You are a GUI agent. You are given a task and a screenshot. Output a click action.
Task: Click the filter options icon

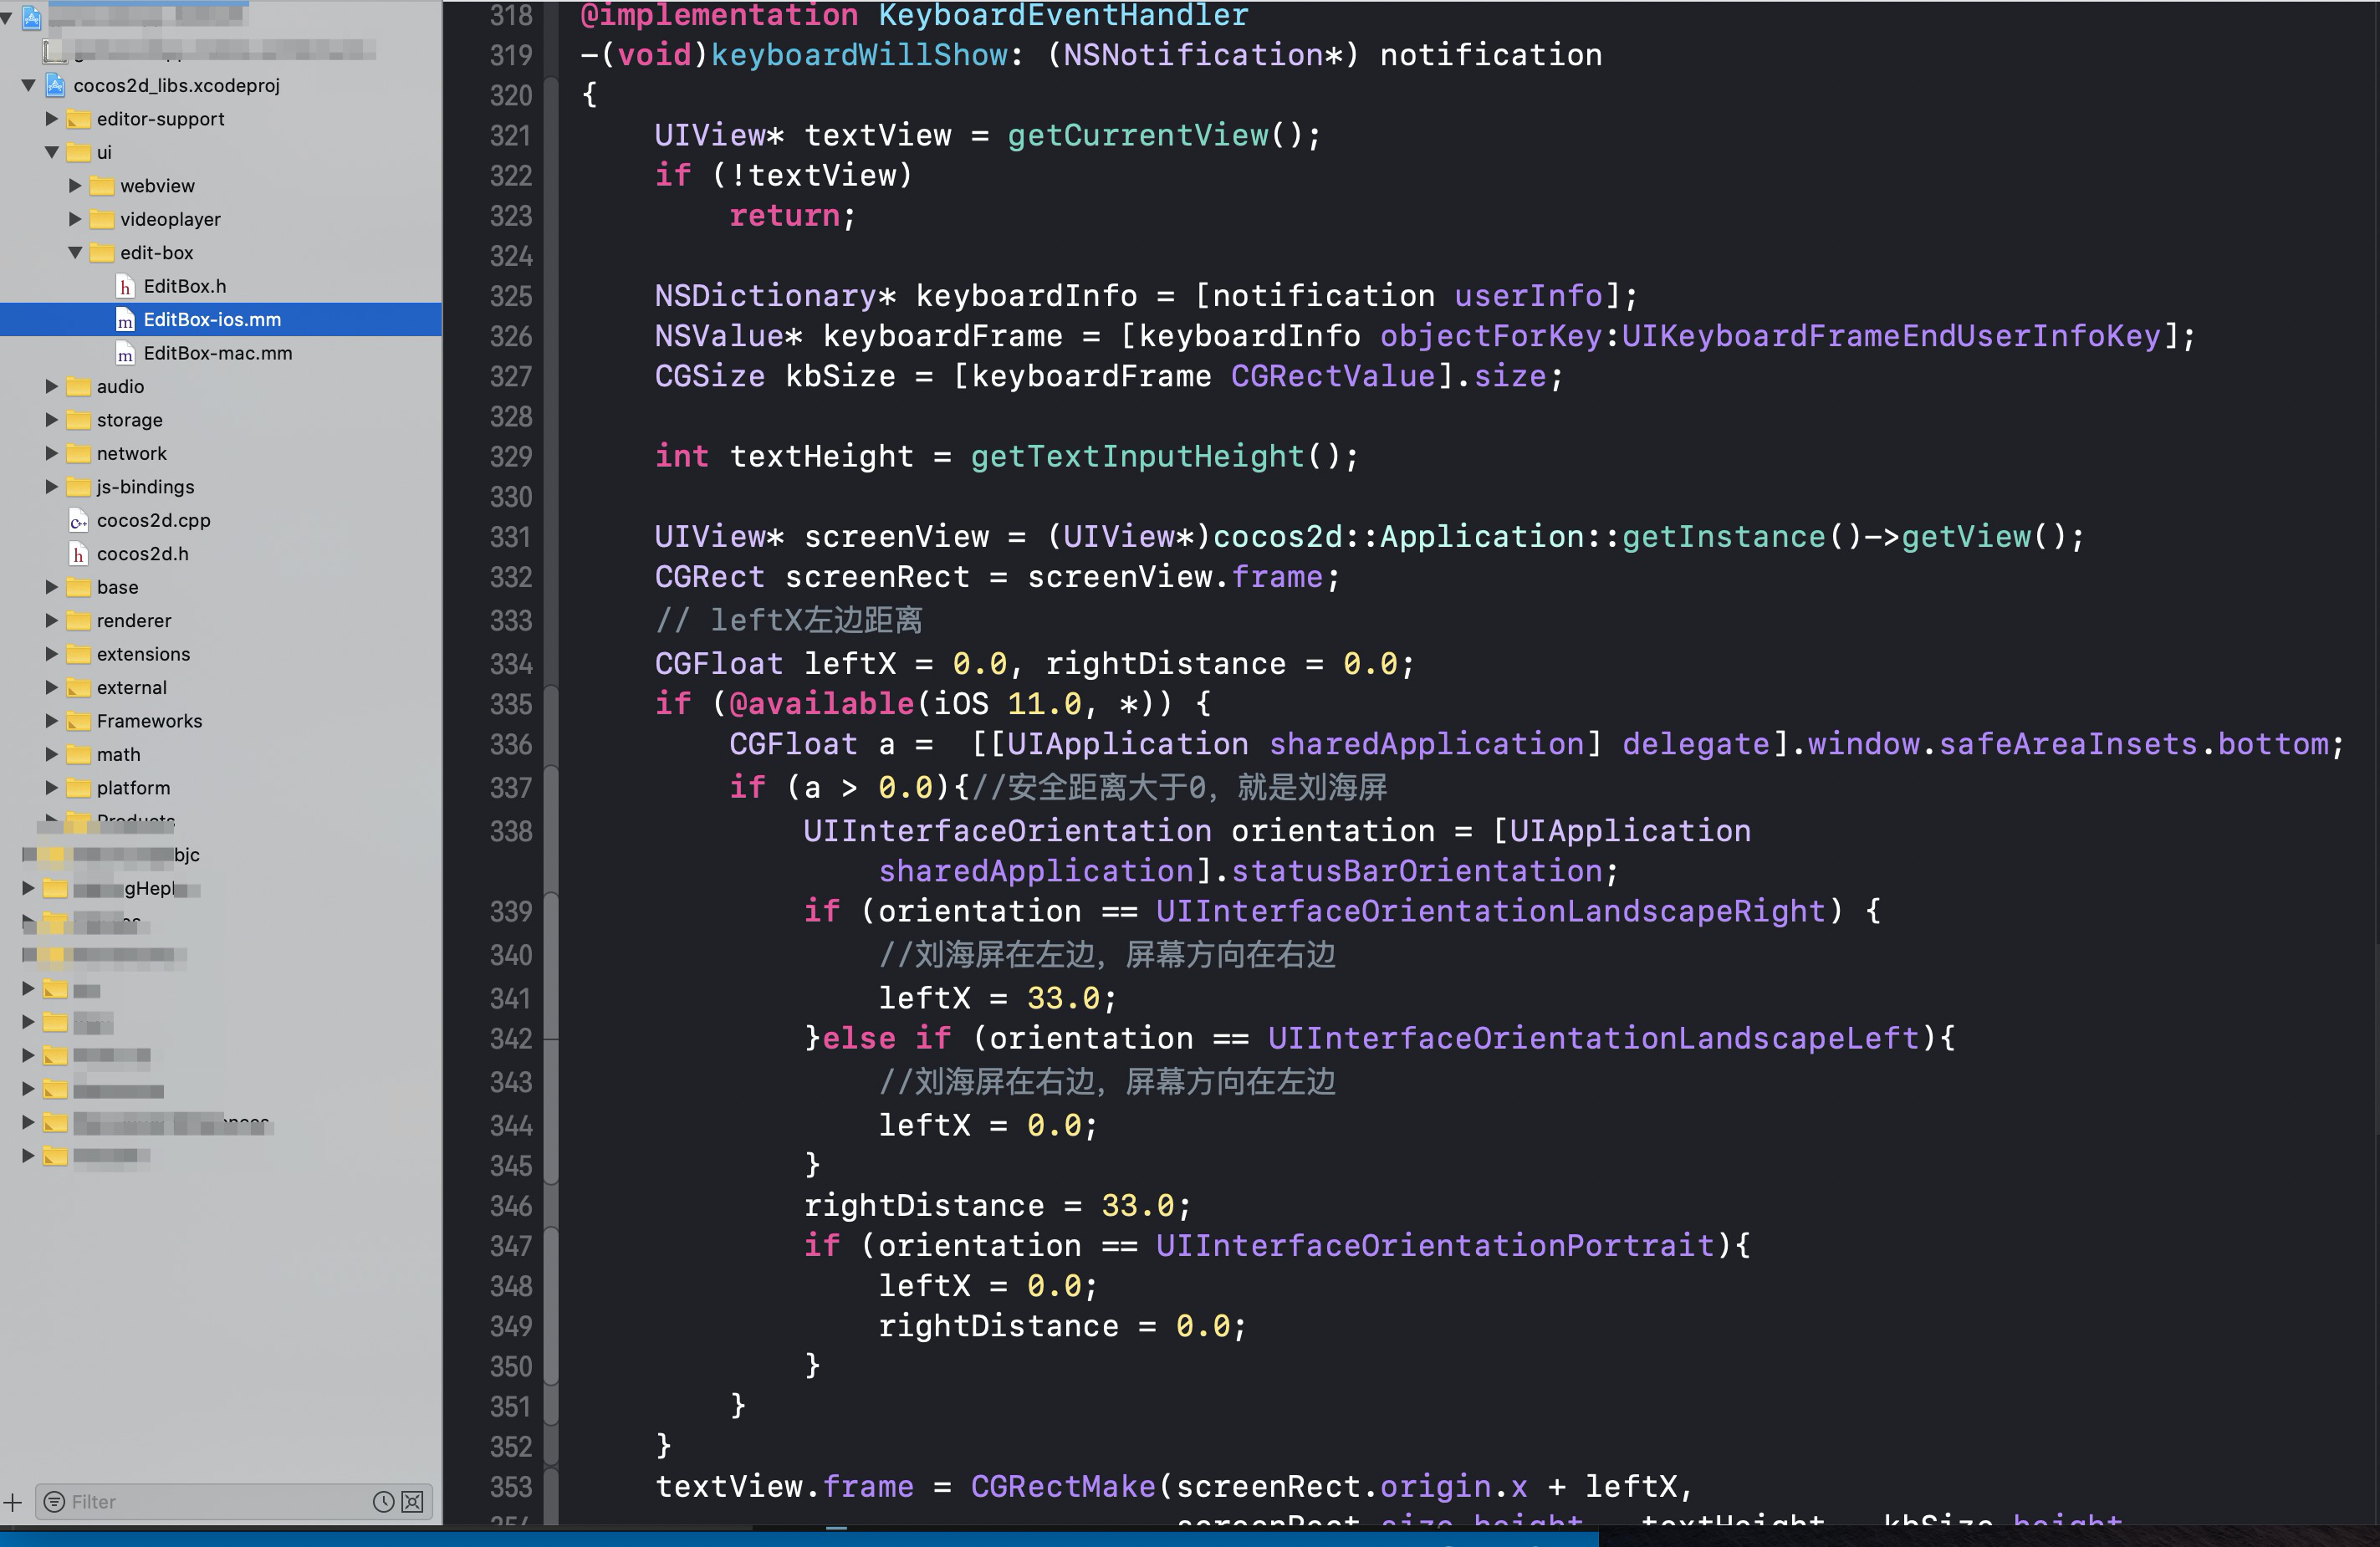pos(55,1502)
